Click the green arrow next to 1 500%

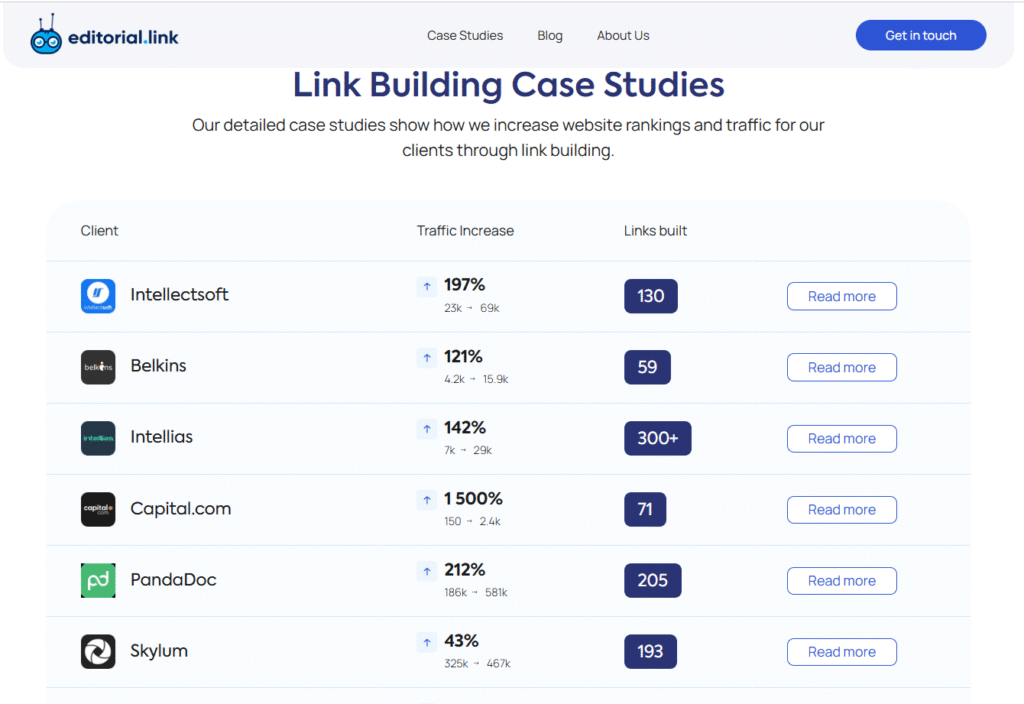[428, 499]
